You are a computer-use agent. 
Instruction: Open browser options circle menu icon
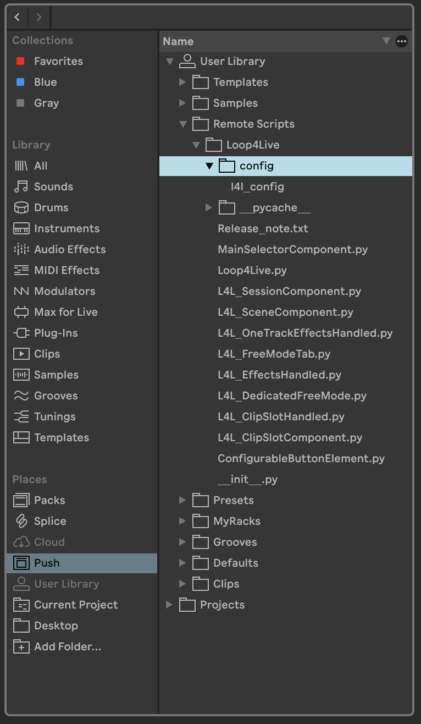pyautogui.click(x=402, y=41)
